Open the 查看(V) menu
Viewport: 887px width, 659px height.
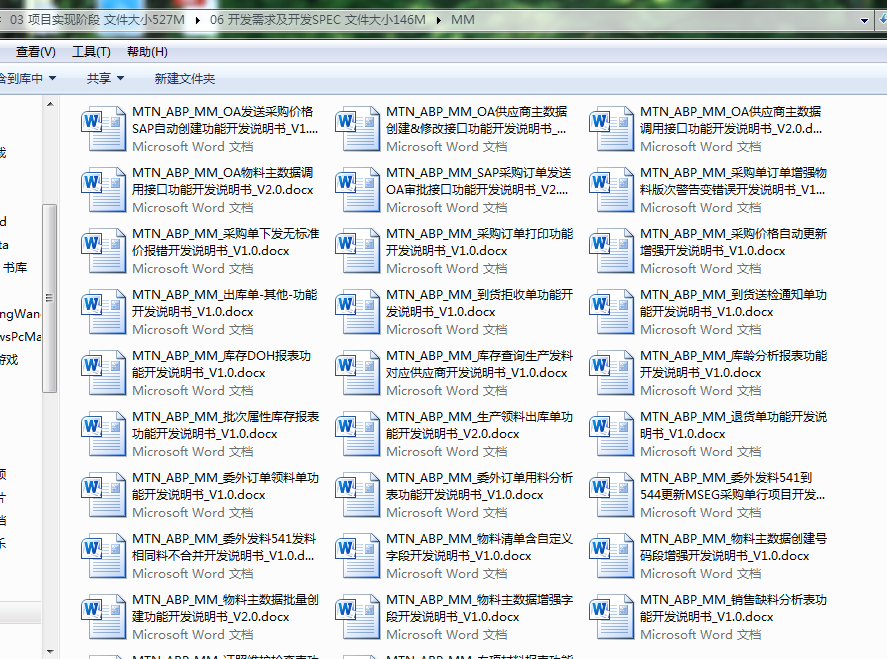(x=36, y=52)
